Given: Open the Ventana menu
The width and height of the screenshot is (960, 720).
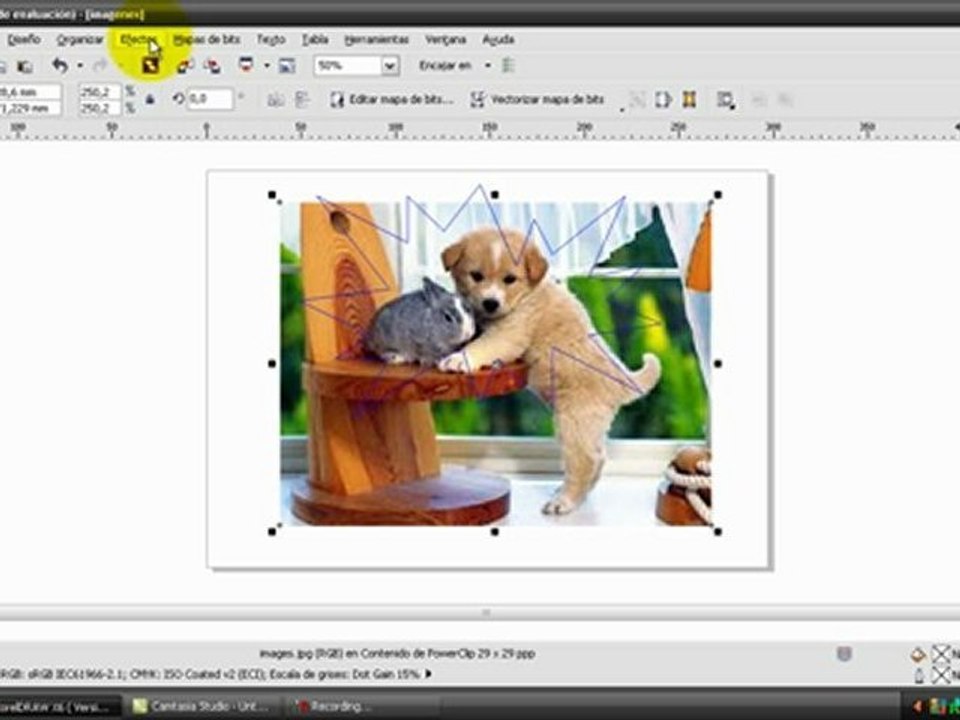Looking at the screenshot, I should (446, 39).
